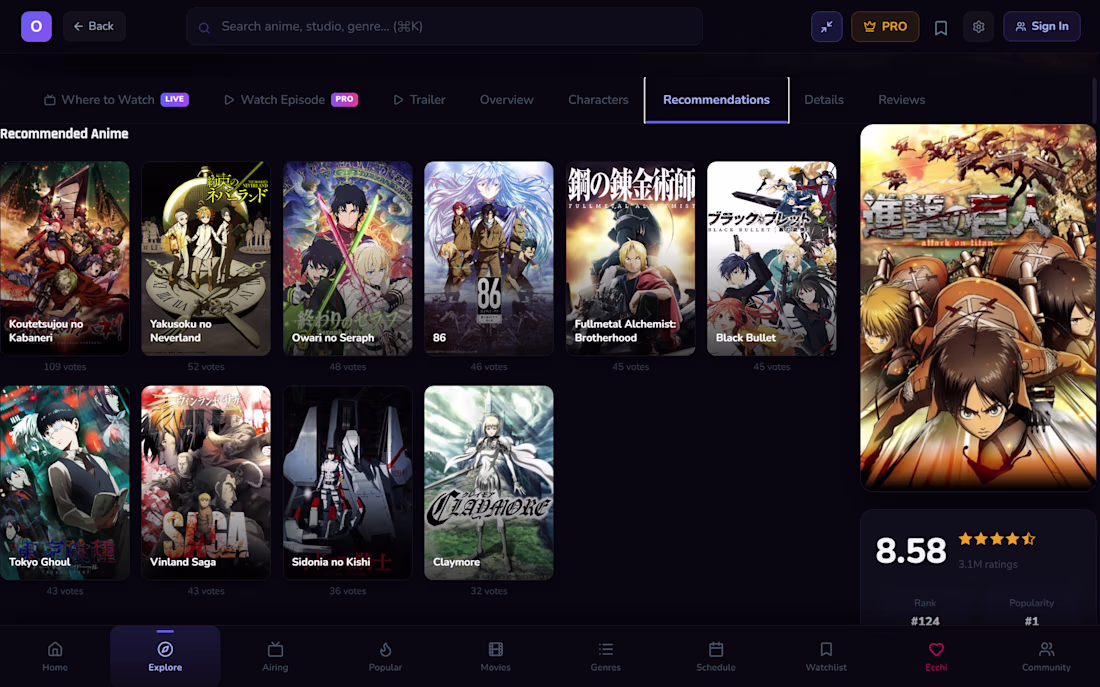Switch to Watch Episode tab
The width and height of the screenshot is (1100, 687).
(x=290, y=100)
